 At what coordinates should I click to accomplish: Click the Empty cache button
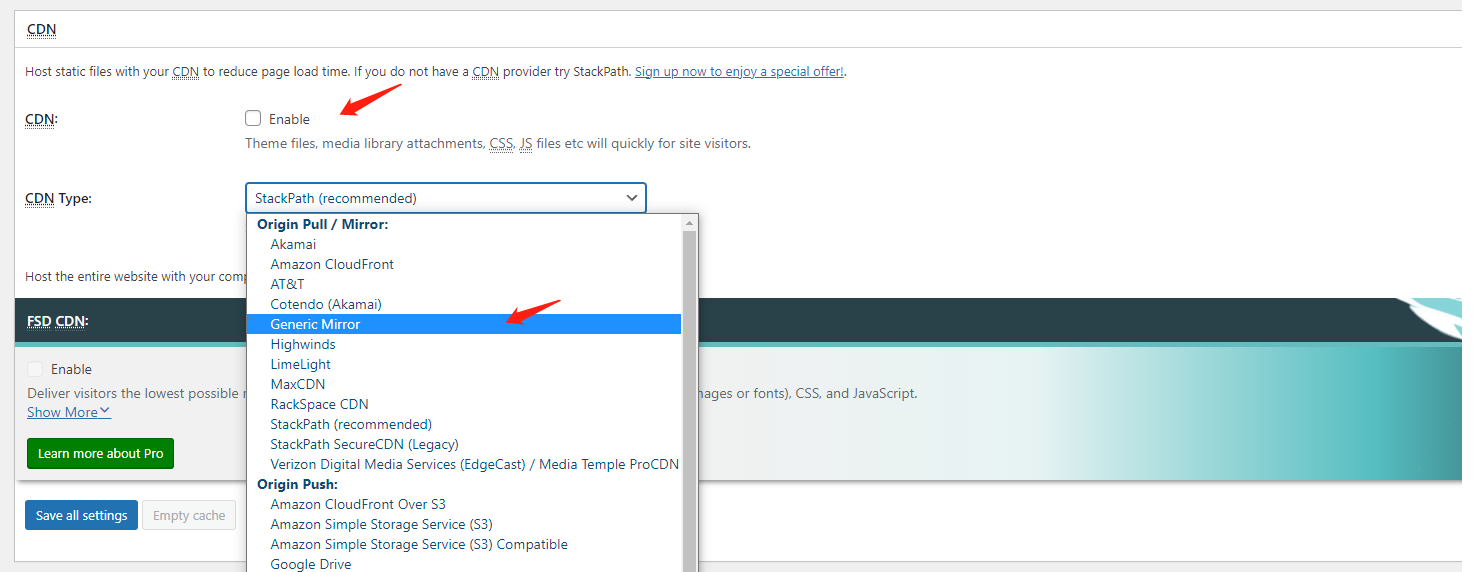click(x=189, y=515)
